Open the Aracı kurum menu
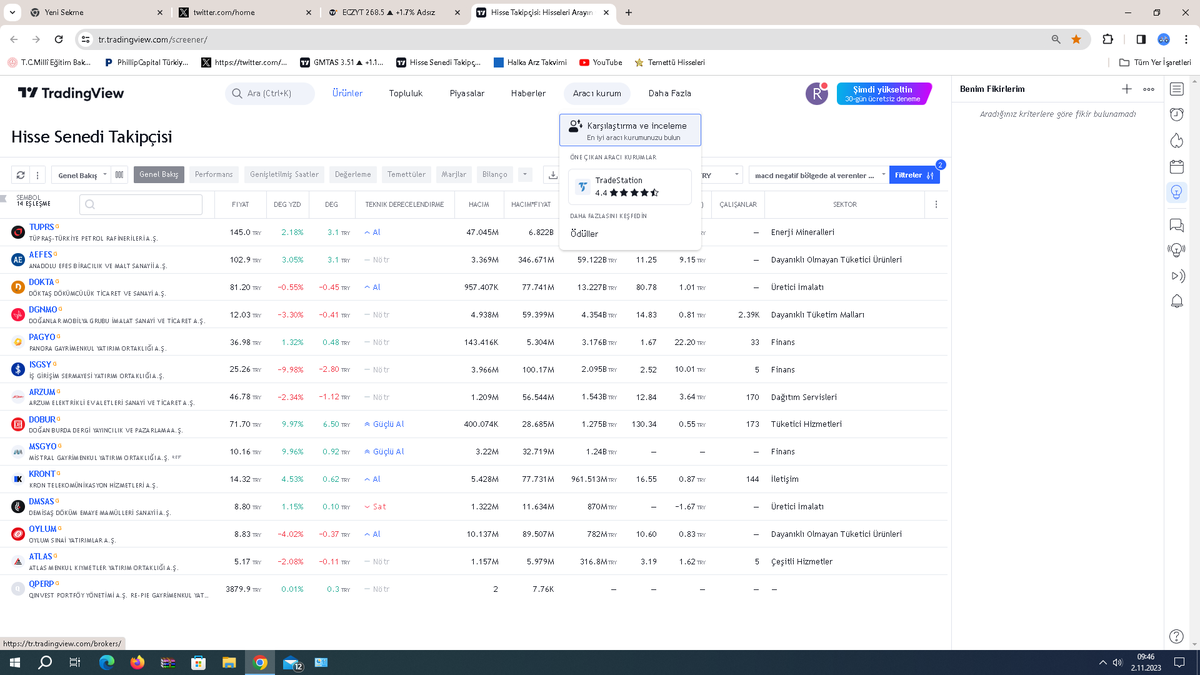Image resolution: width=1200 pixels, height=675 pixels. point(597,93)
